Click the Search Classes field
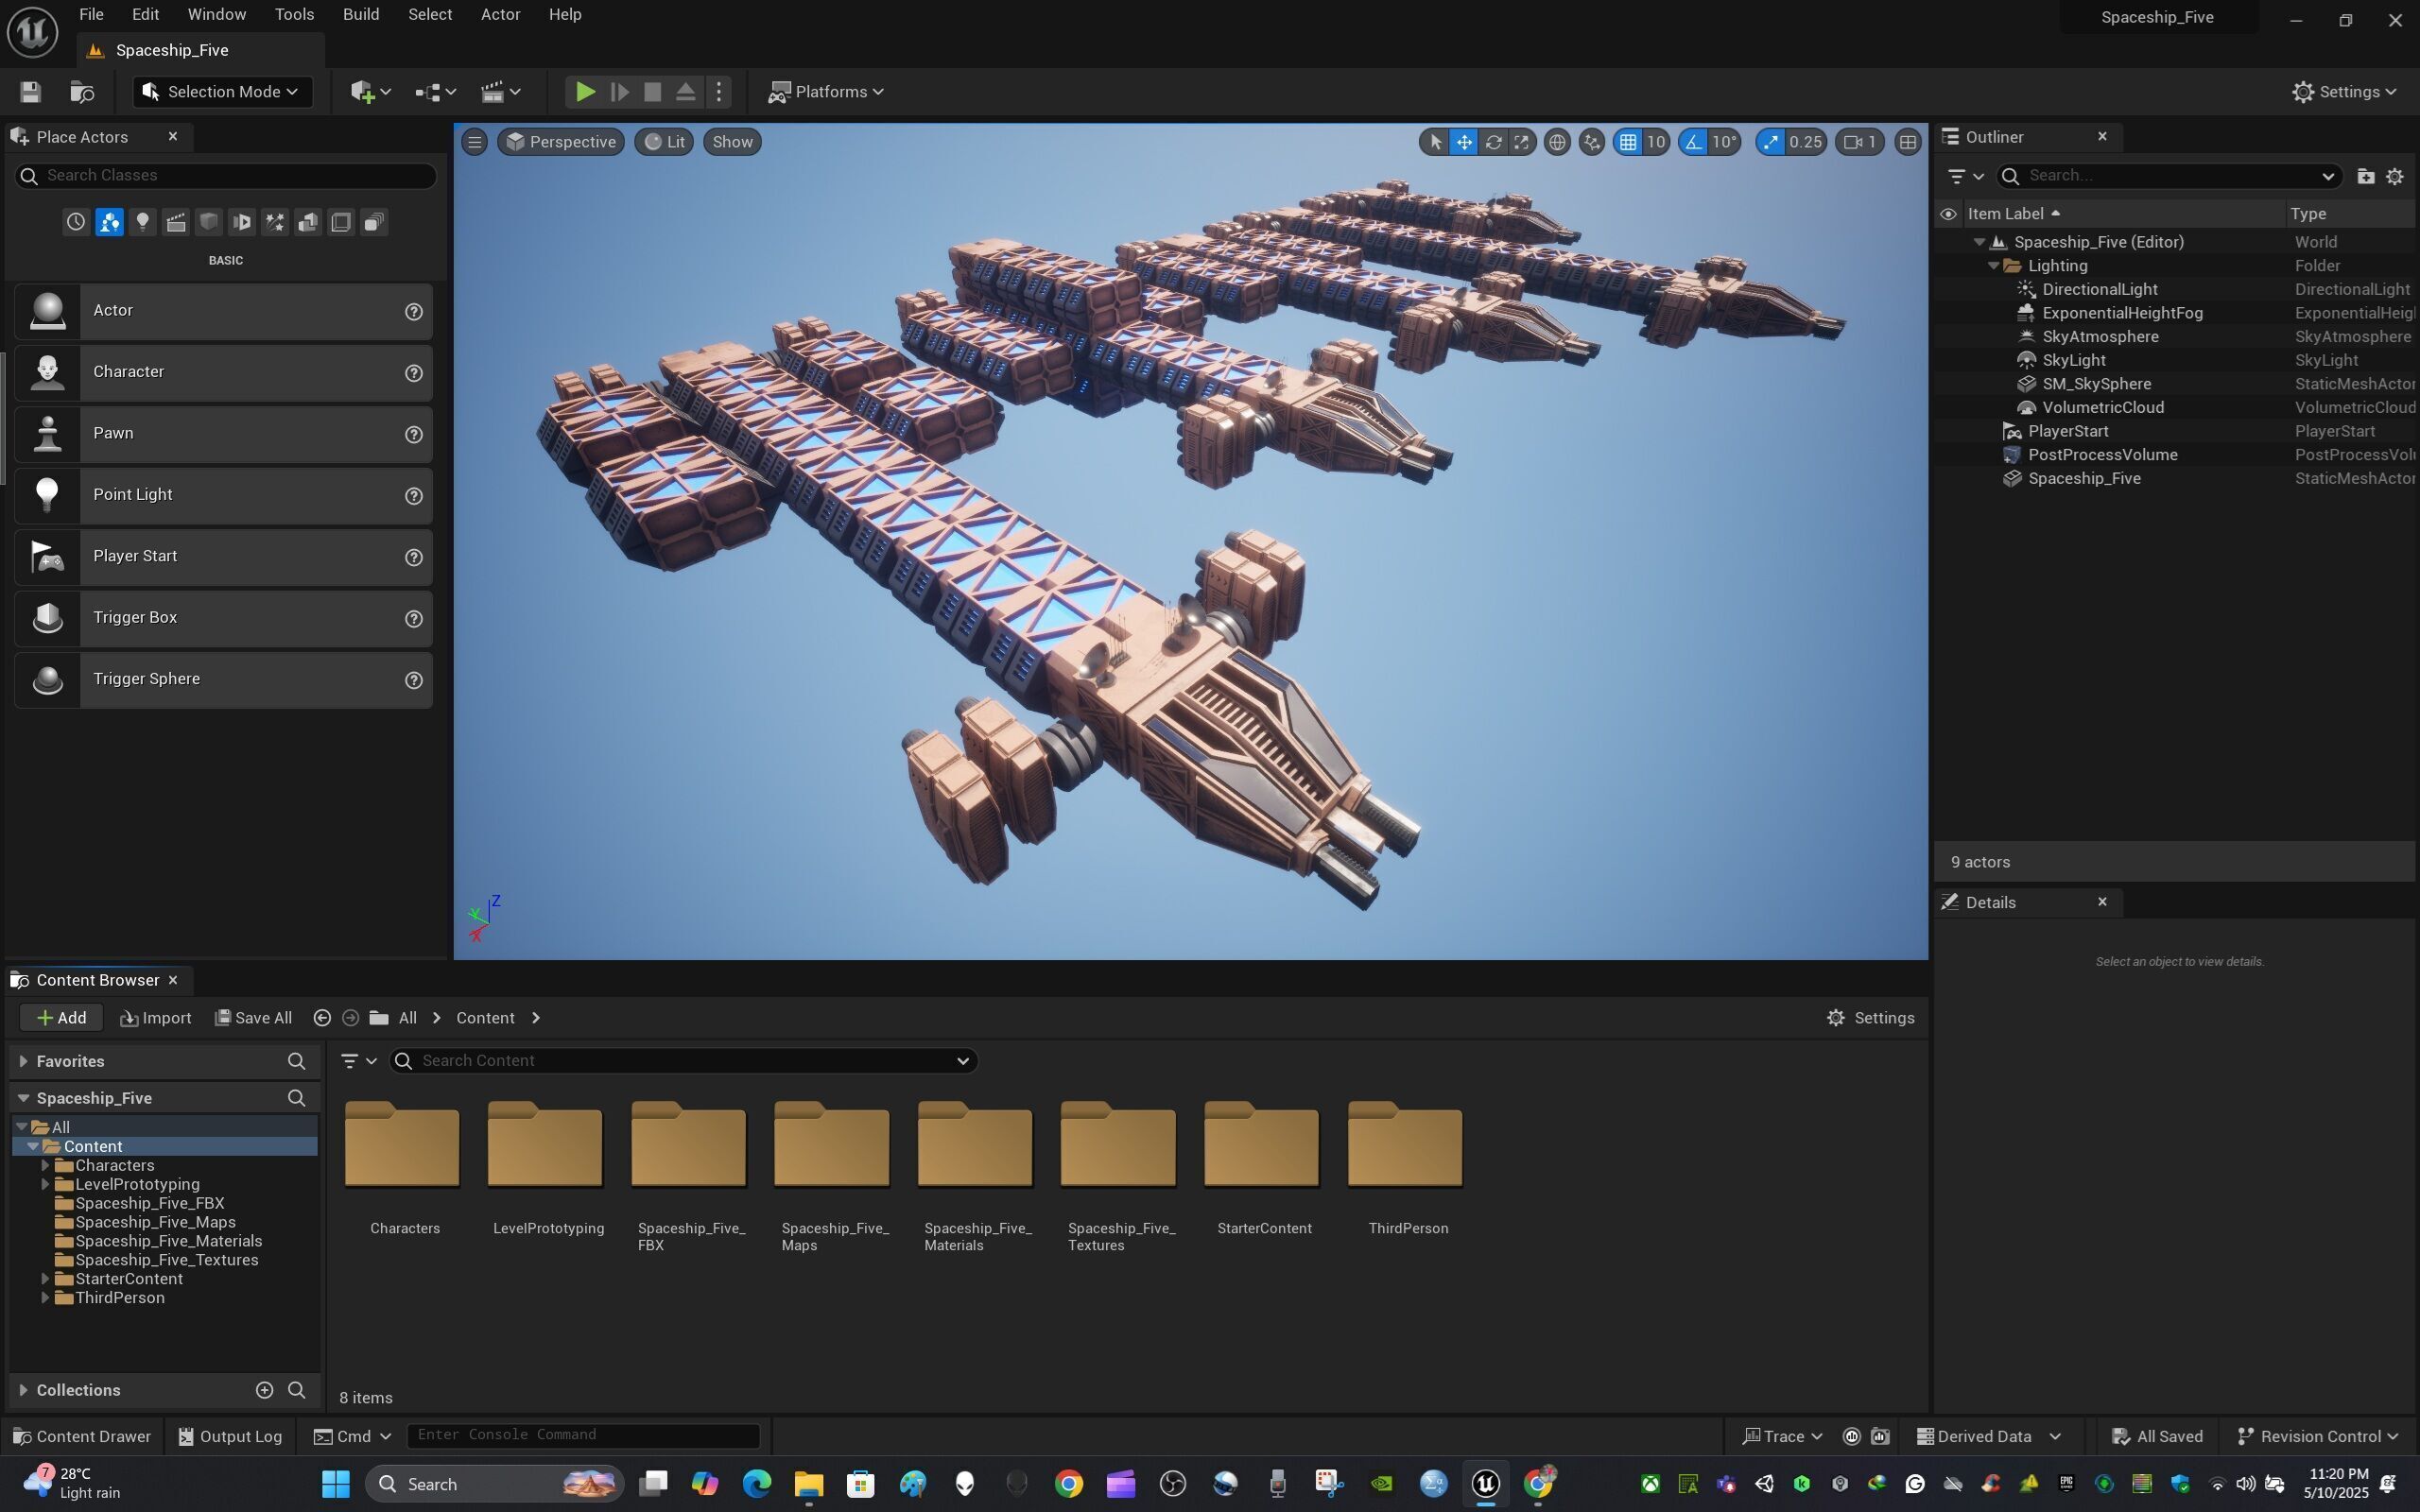Screen dimensions: 2420x1512 (226, 175)
